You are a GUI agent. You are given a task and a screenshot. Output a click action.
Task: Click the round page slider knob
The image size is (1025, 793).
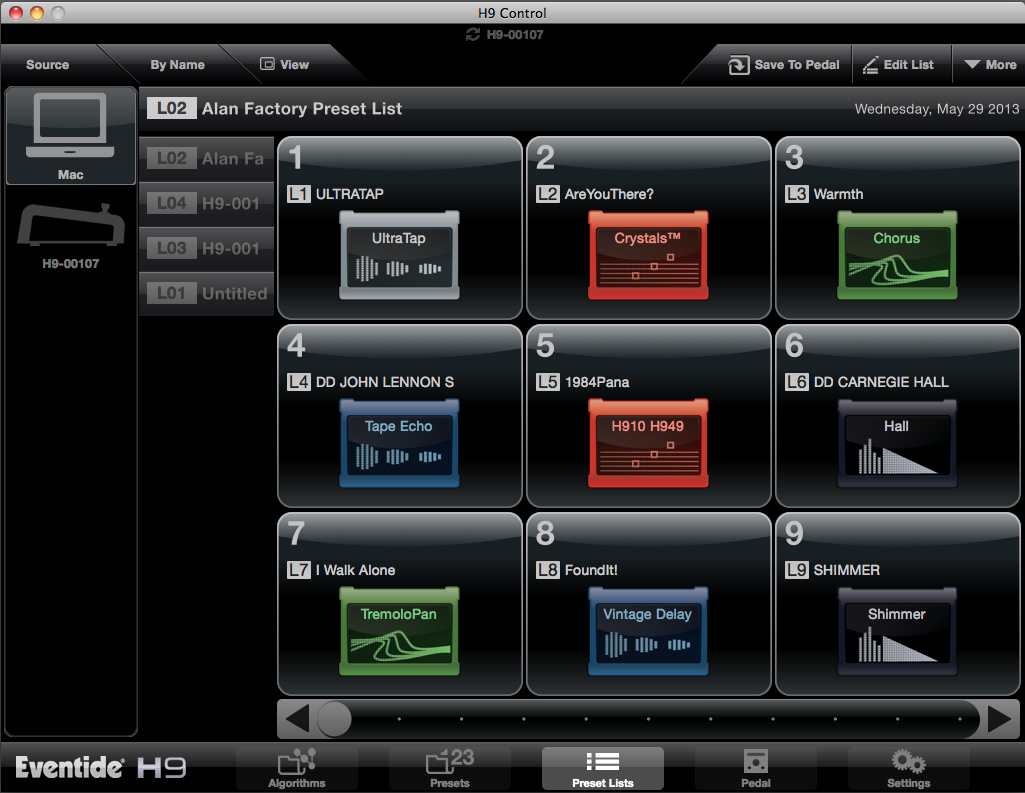[x=334, y=719]
